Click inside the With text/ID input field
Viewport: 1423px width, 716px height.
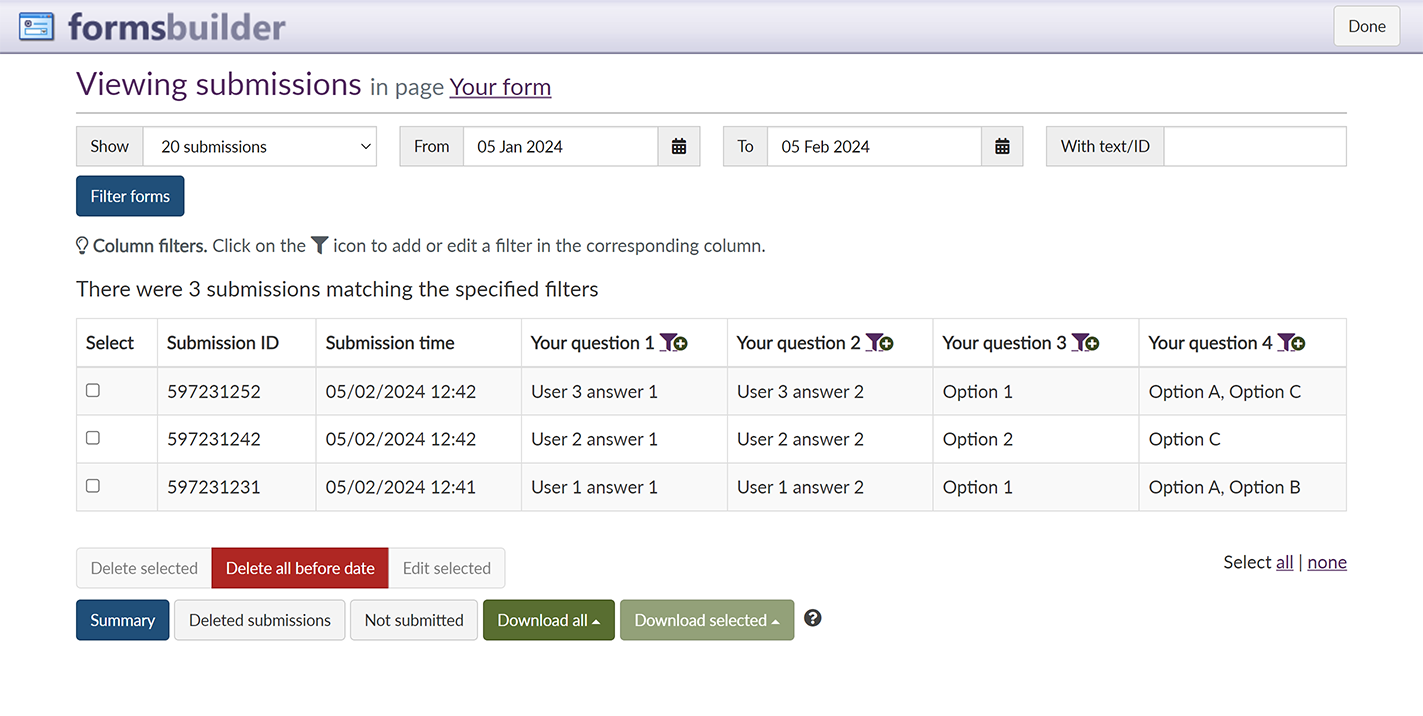click(x=1255, y=146)
